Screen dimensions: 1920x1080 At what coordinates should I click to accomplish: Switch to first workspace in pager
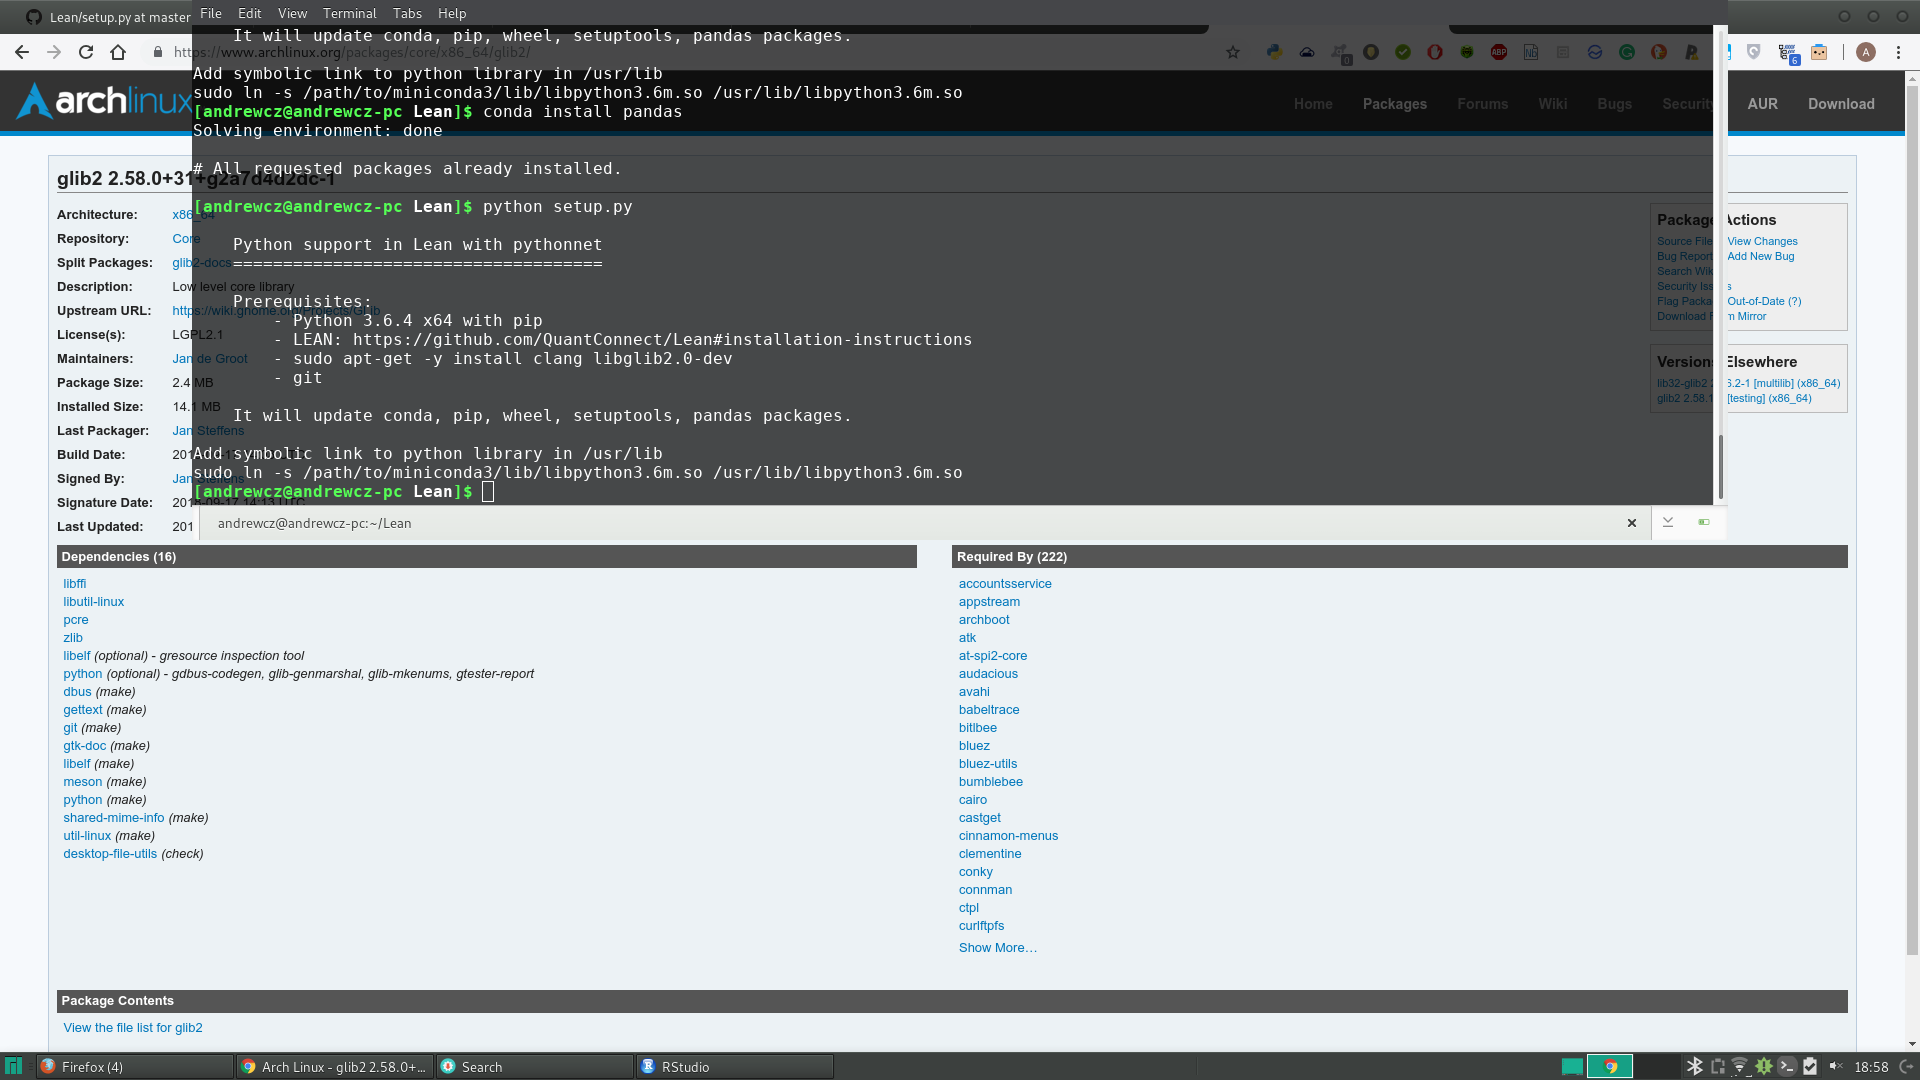tap(1572, 1066)
